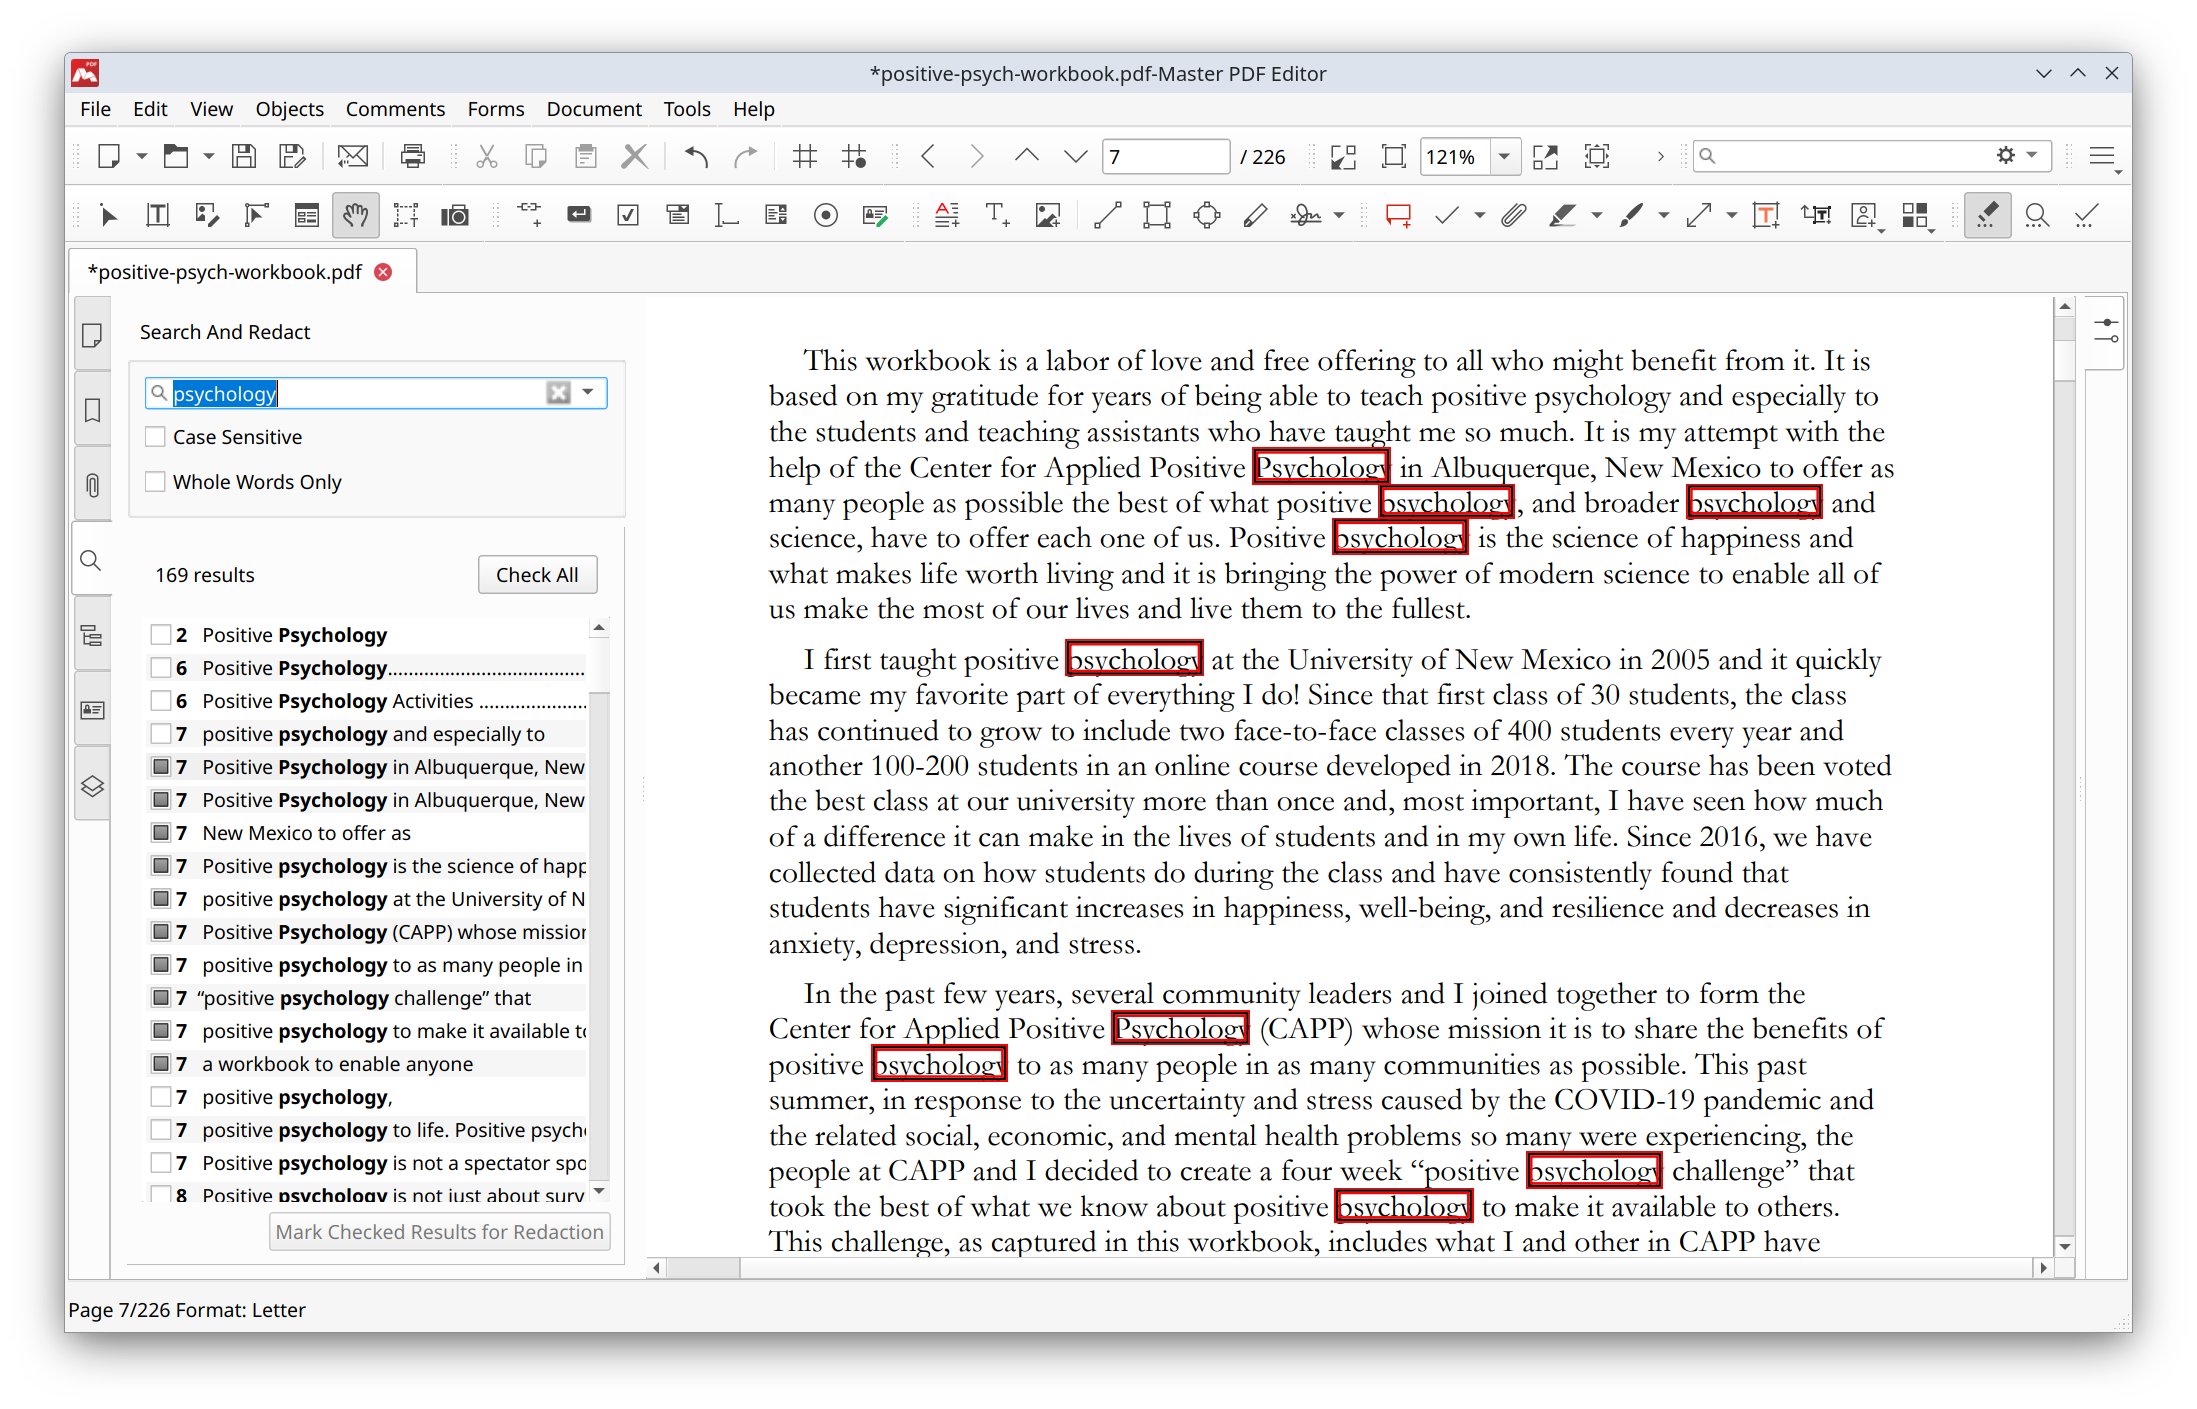Open the Attachments panel in the sidebar
2197x1409 pixels.
92,485
